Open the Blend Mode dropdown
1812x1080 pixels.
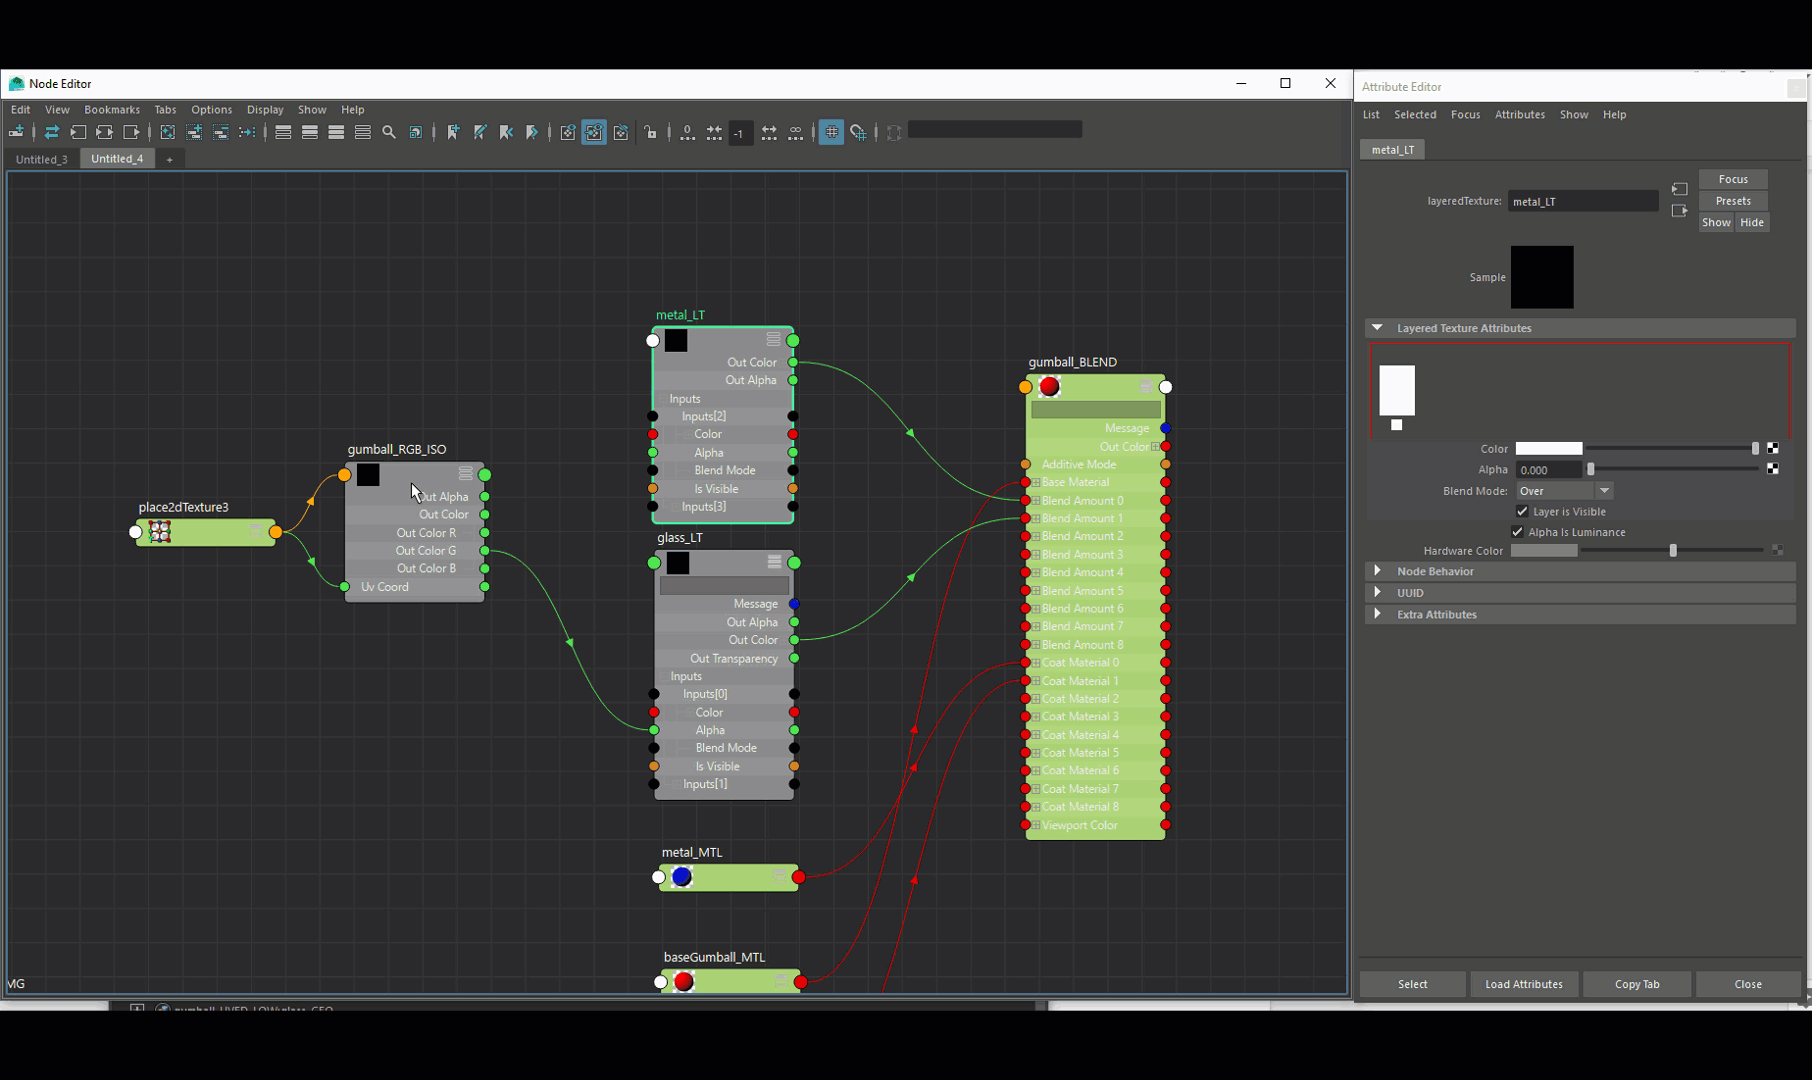tap(1564, 491)
